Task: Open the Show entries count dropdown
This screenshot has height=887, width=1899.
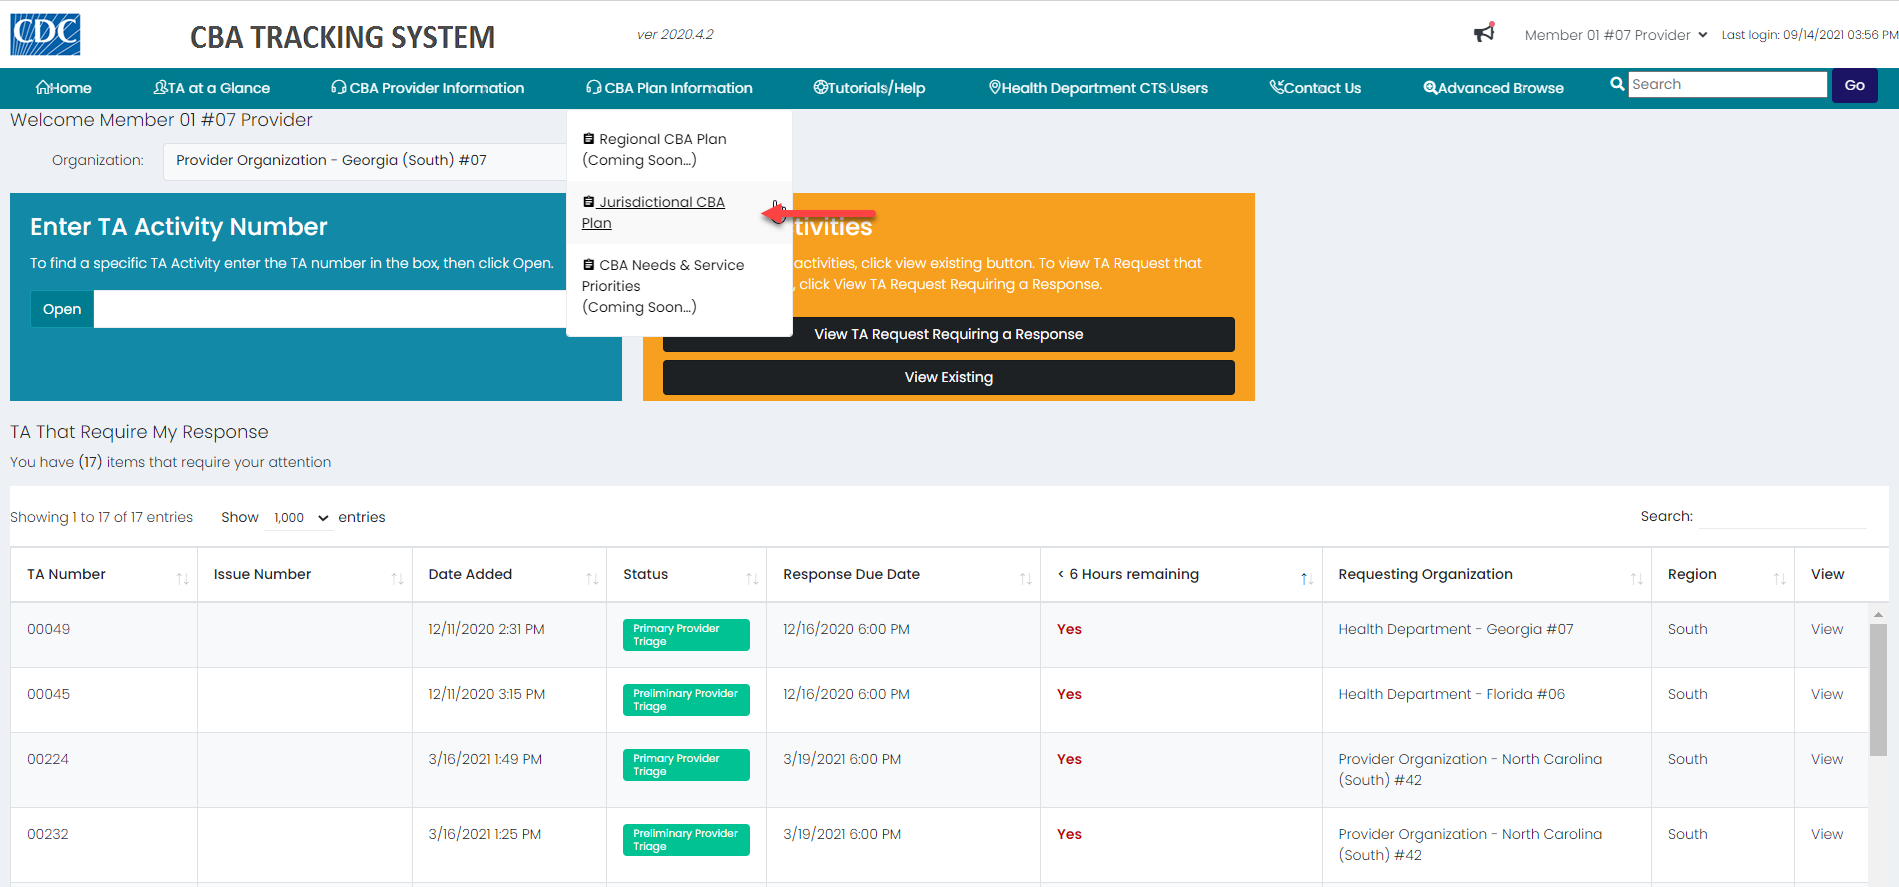Action: (300, 518)
